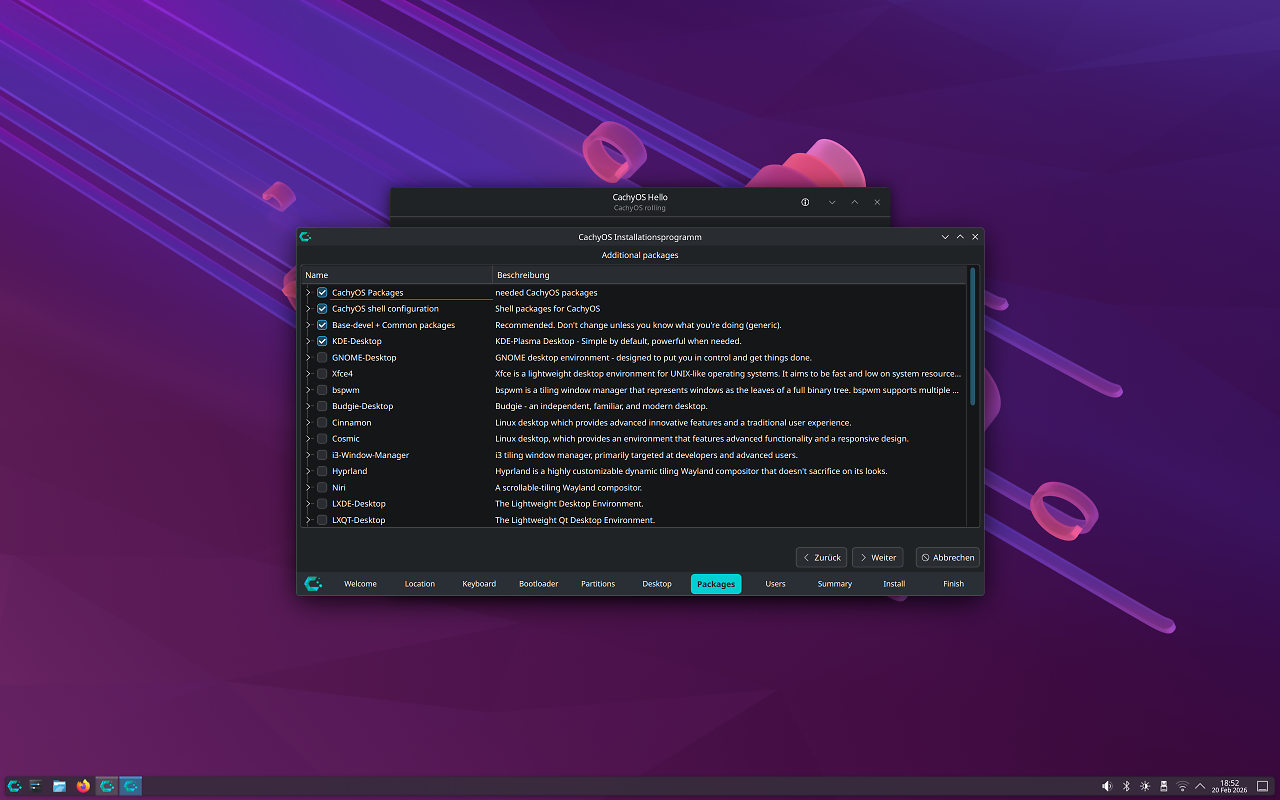Open the CachyOS application launcher

14,786
